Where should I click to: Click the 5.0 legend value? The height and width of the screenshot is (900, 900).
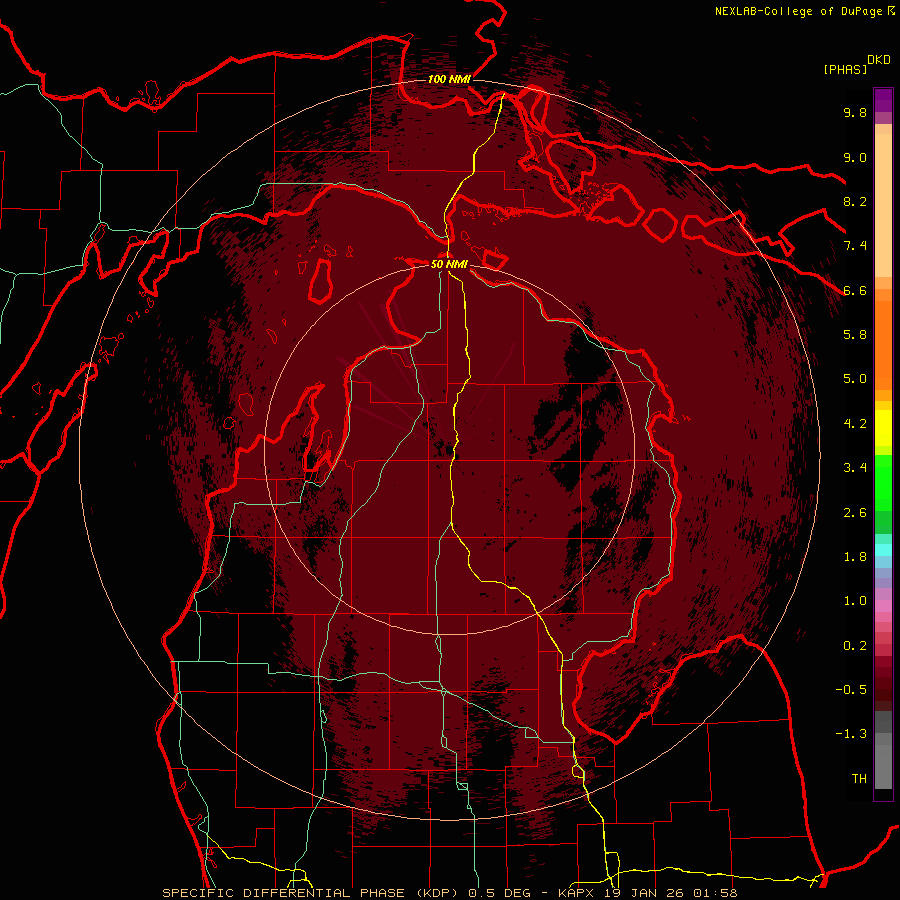coord(855,379)
